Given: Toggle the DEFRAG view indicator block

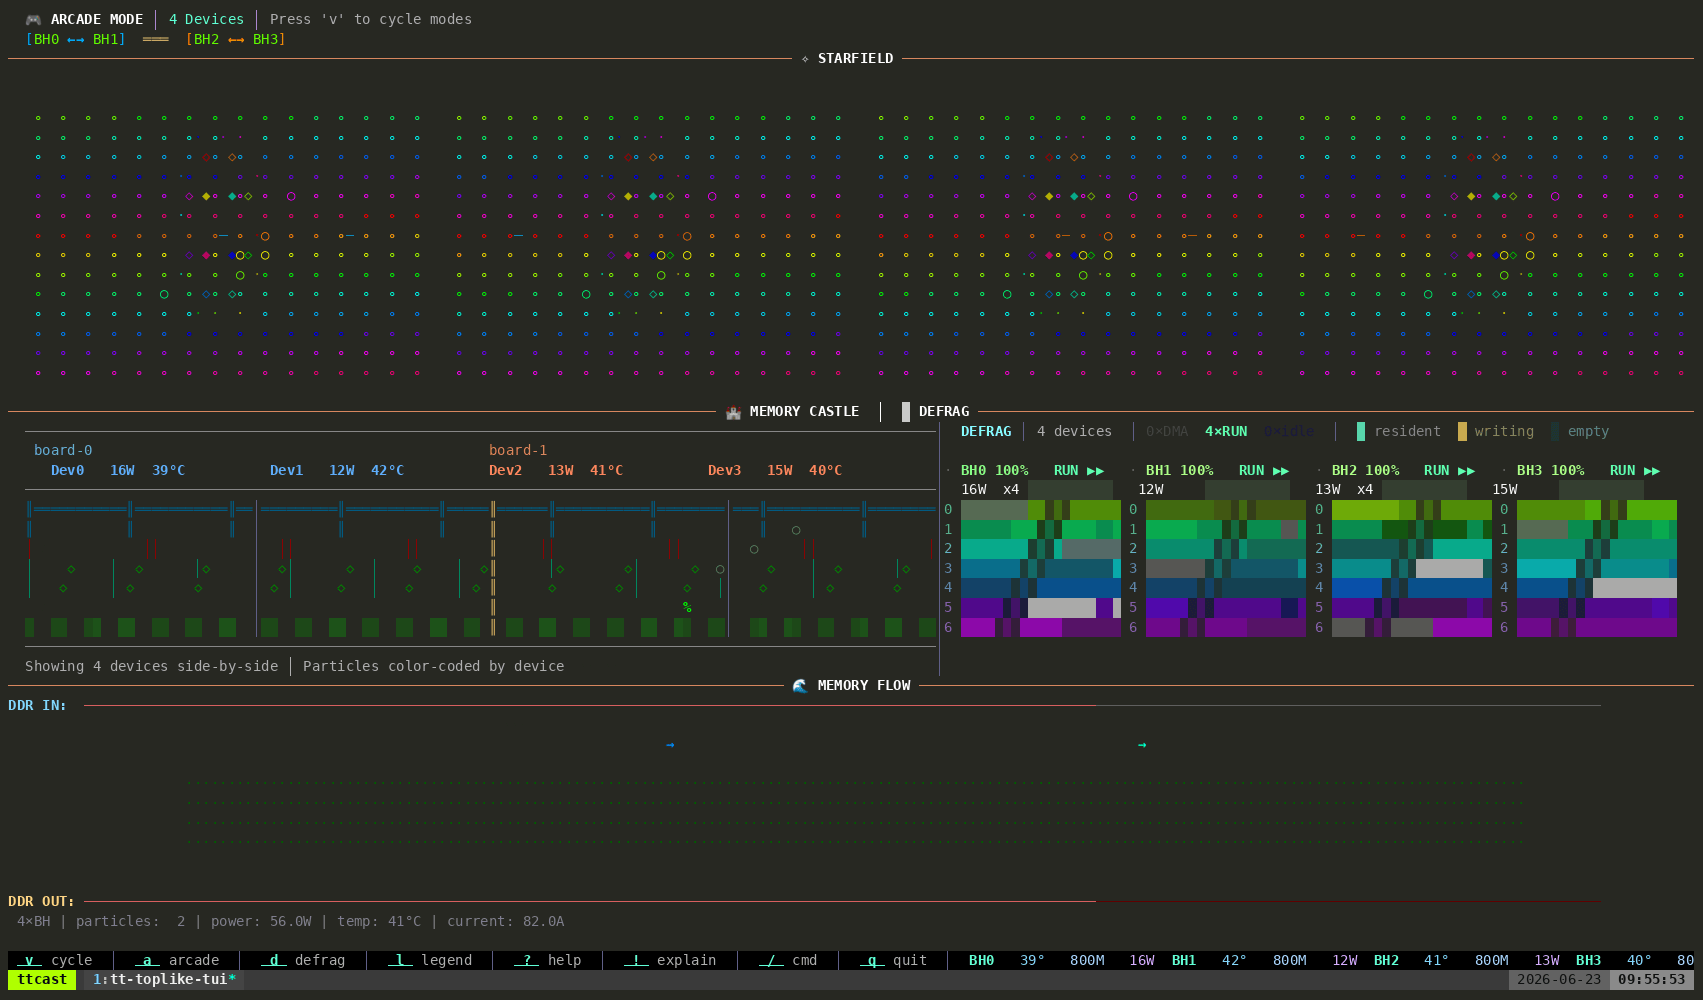Looking at the screenshot, I should tap(906, 412).
